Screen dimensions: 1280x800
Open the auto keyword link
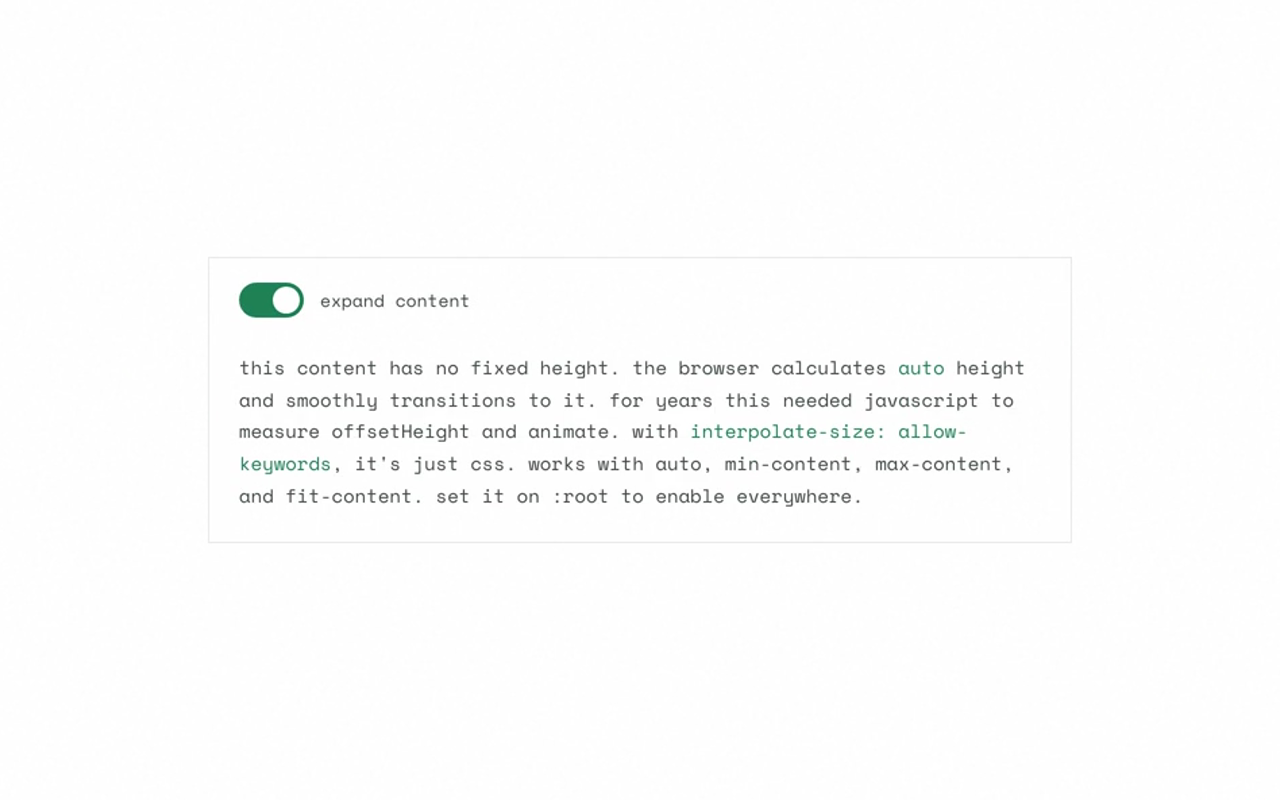[x=921, y=368]
